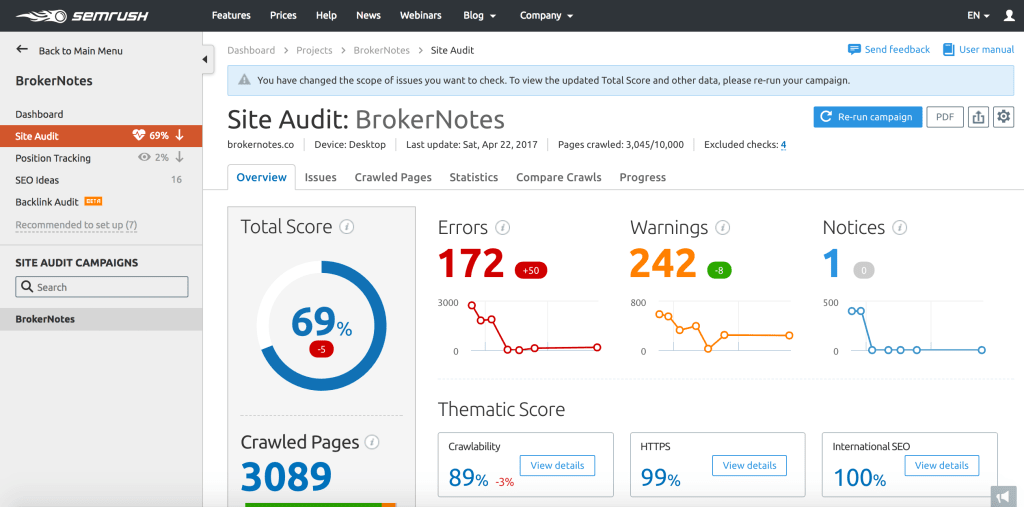Screen dimensions: 1024x507
Task: Expand the Company menu dropdown
Action: (547, 16)
